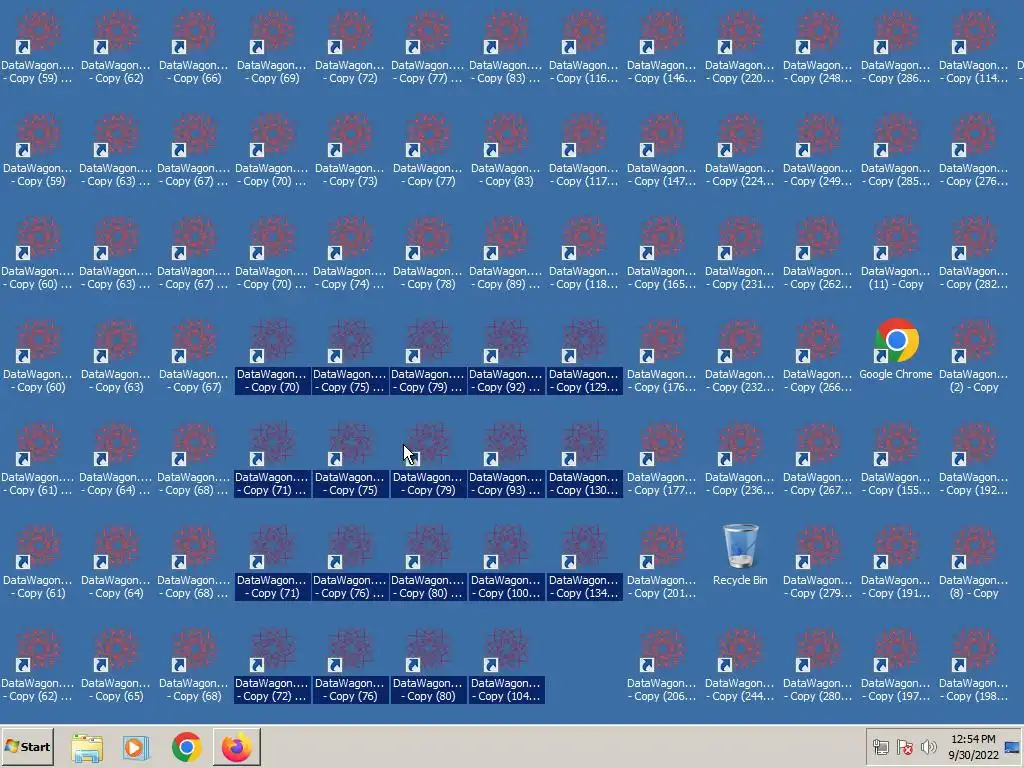Select DataWagon shortcut Copy (155…)
1024x768 pixels.
896,460
